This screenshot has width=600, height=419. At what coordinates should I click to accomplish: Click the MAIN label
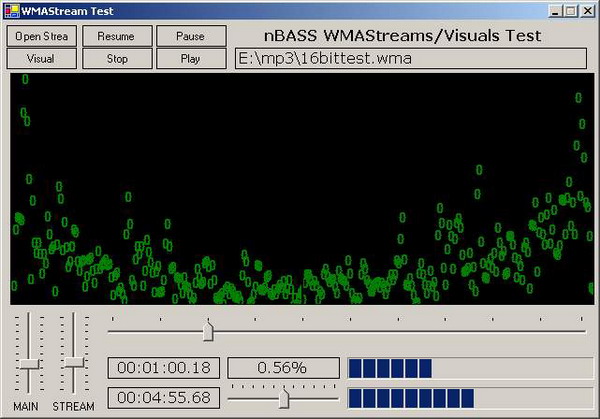click(26, 406)
